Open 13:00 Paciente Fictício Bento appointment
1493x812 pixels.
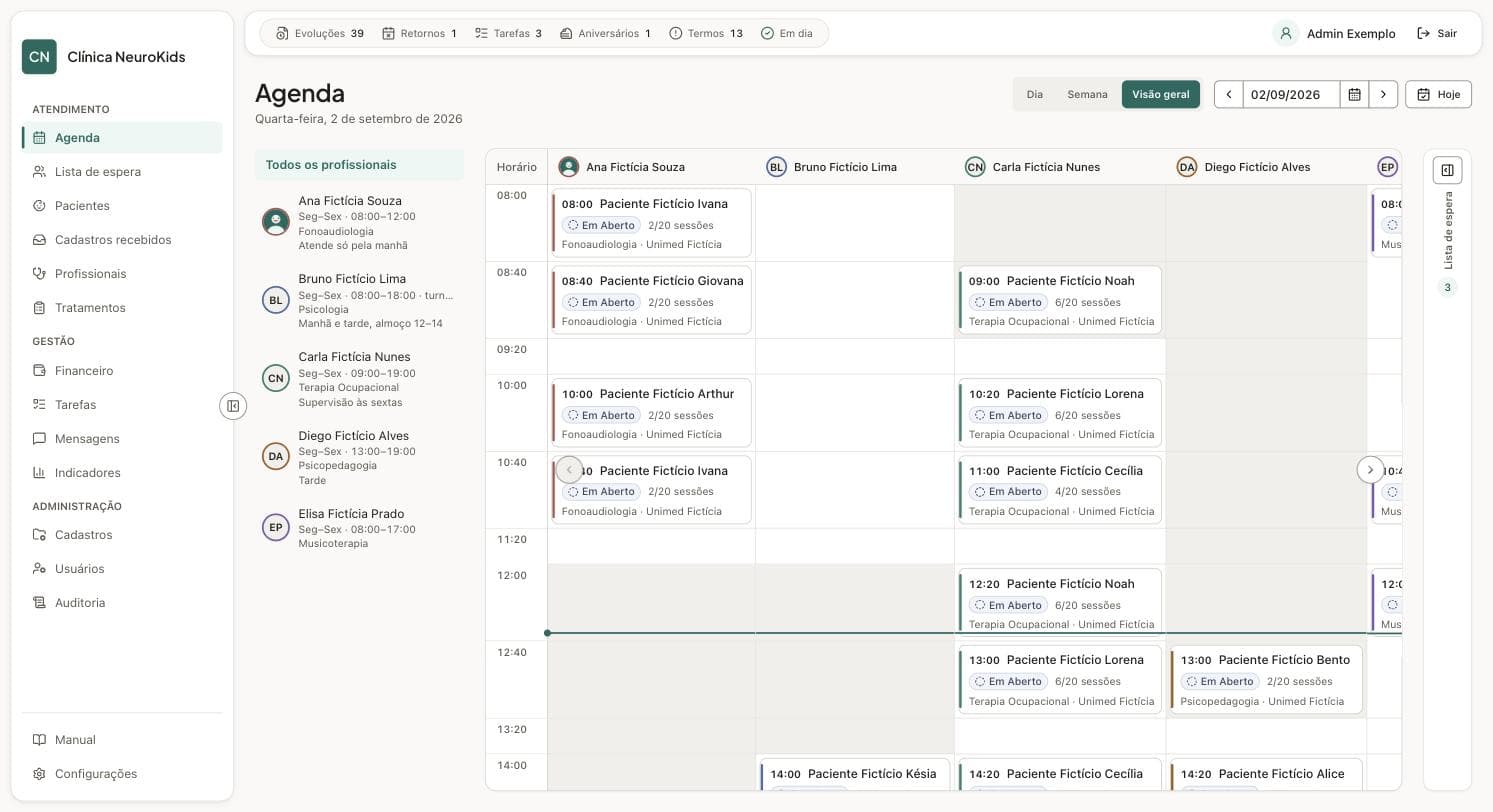[1266, 679]
